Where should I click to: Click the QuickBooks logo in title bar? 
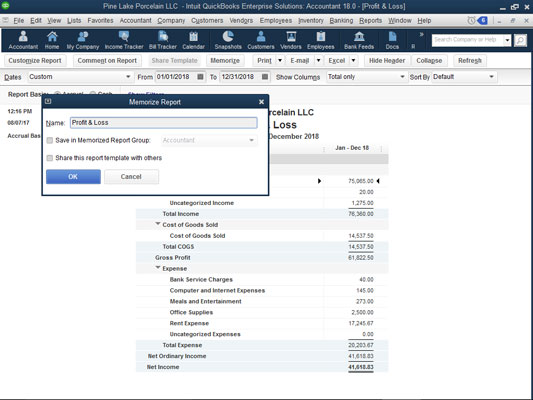point(5,5)
